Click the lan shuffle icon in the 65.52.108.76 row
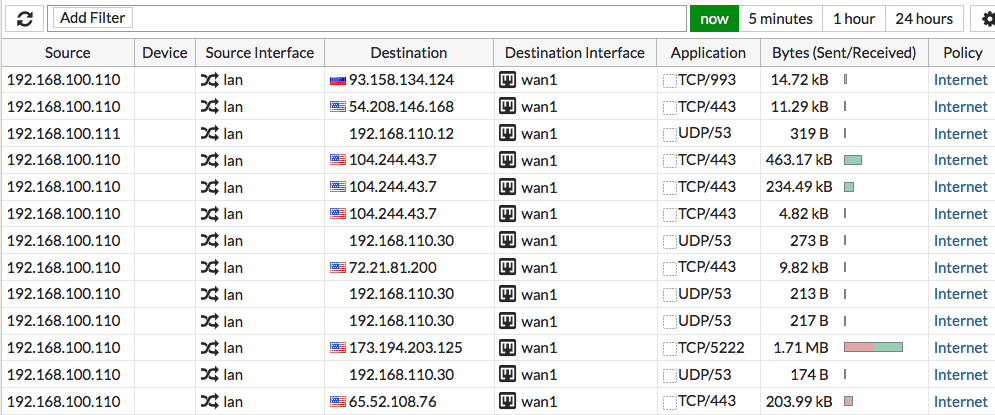Image resolution: width=995 pixels, height=415 pixels. pos(209,402)
